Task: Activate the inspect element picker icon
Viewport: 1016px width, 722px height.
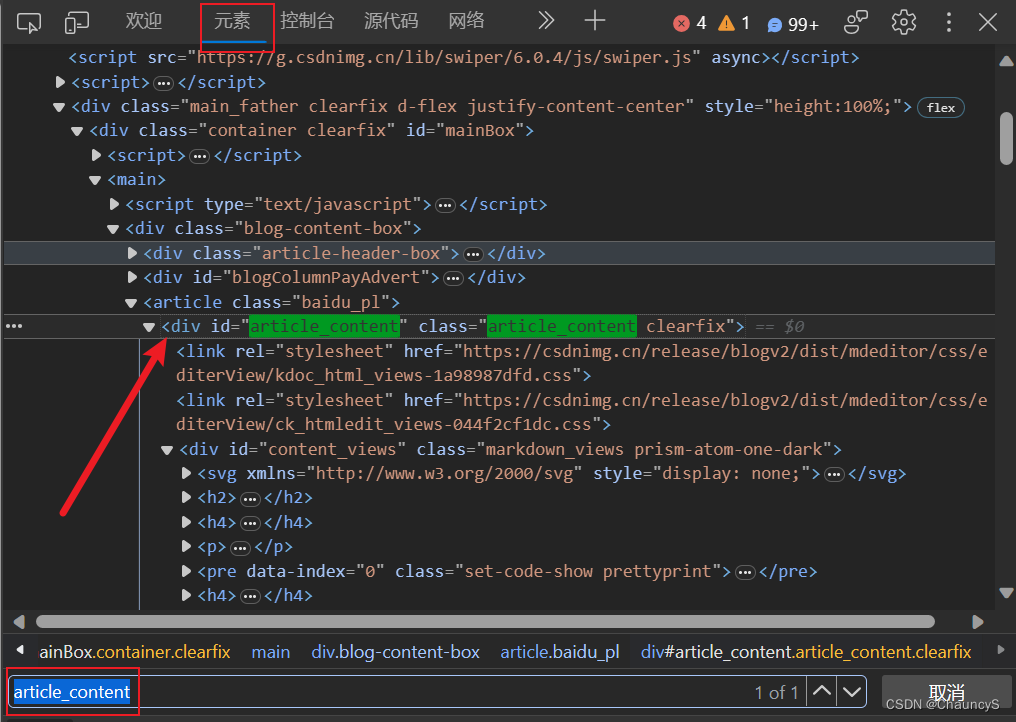Action: [29, 23]
